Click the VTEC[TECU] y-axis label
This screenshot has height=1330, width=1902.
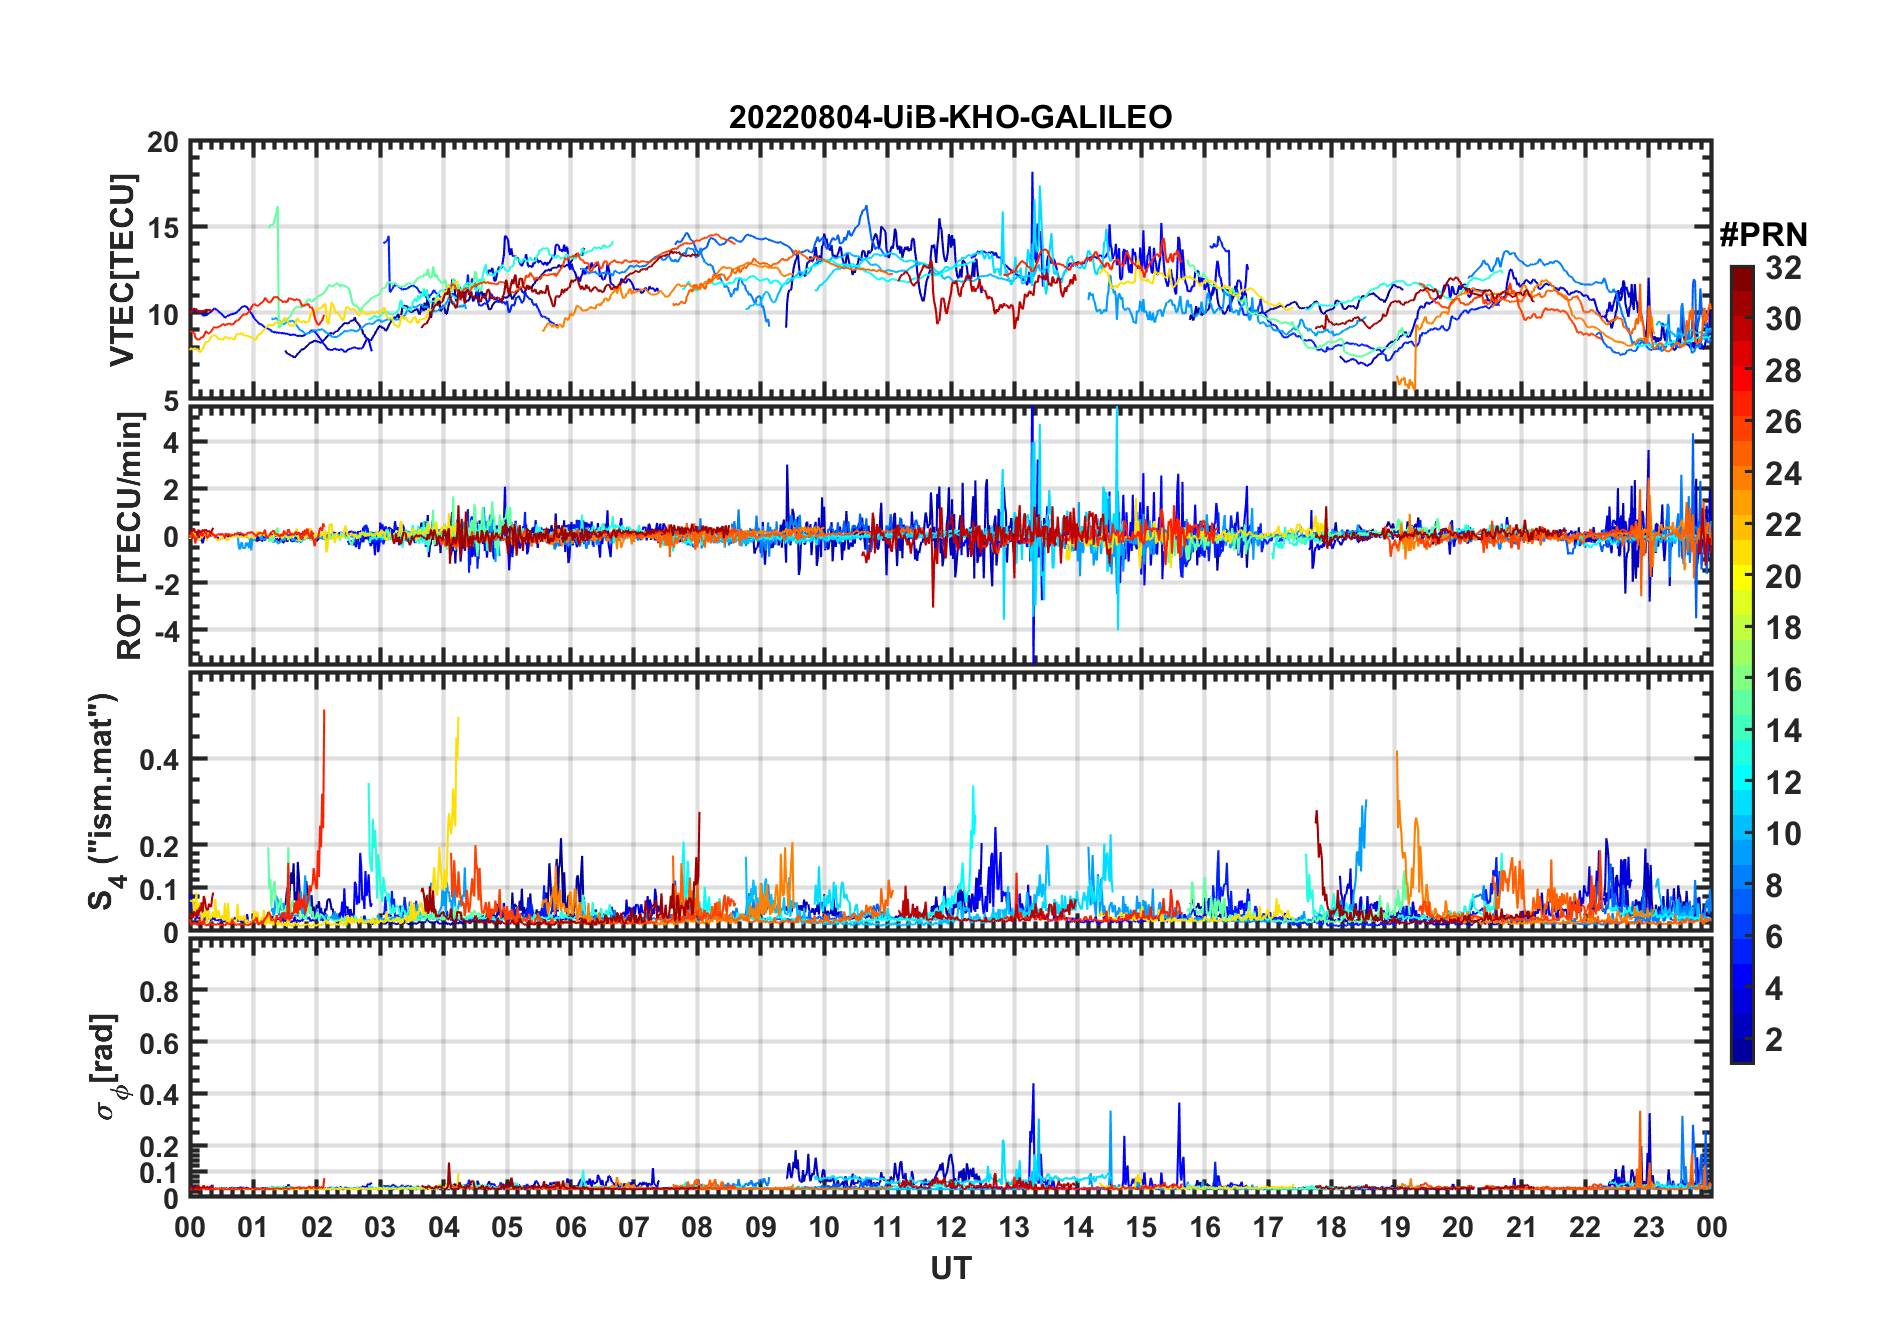pyautogui.click(x=121, y=270)
